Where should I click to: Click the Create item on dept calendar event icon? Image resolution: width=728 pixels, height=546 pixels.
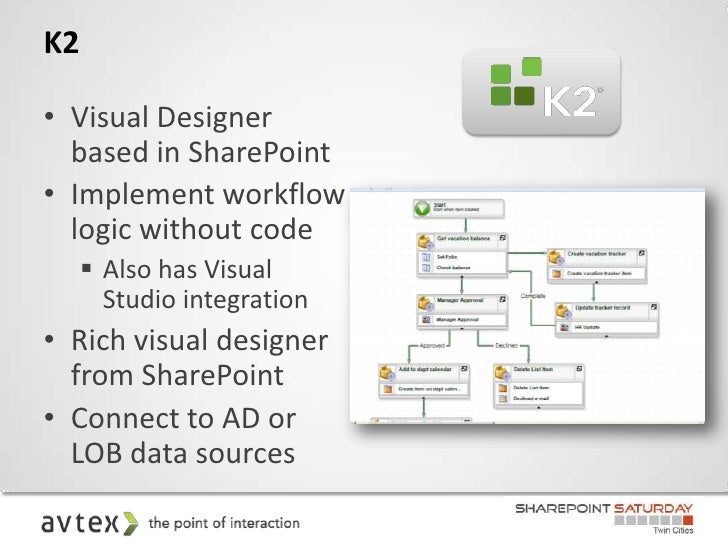388,389
